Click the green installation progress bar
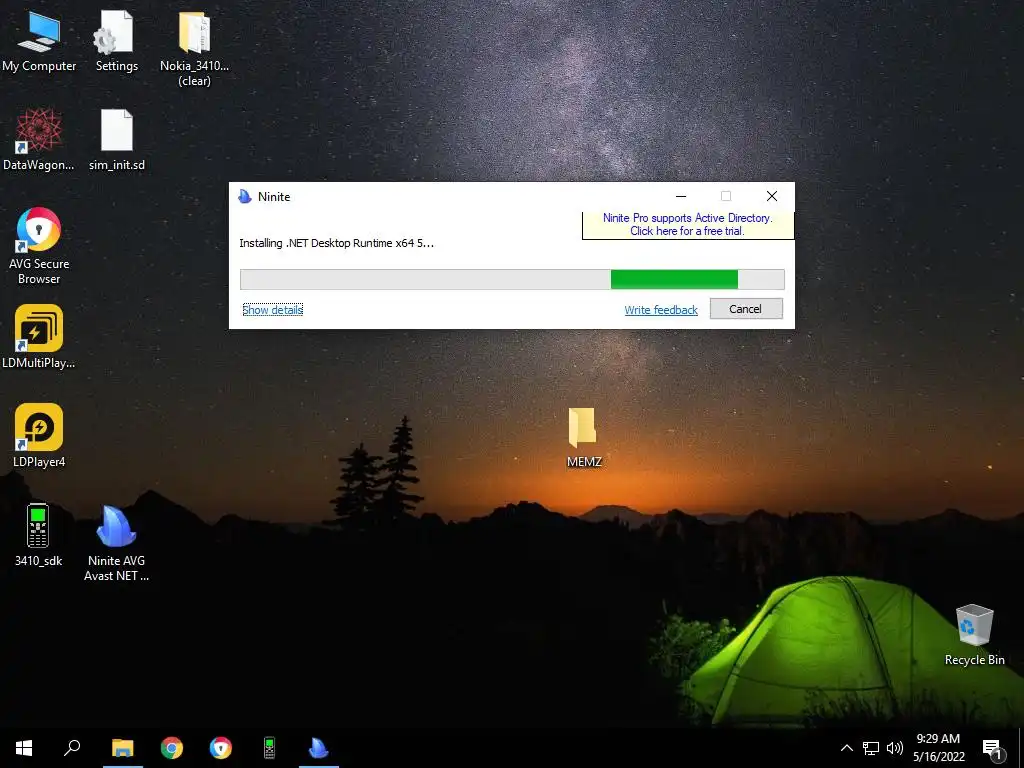The width and height of the screenshot is (1024, 768). [512, 280]
